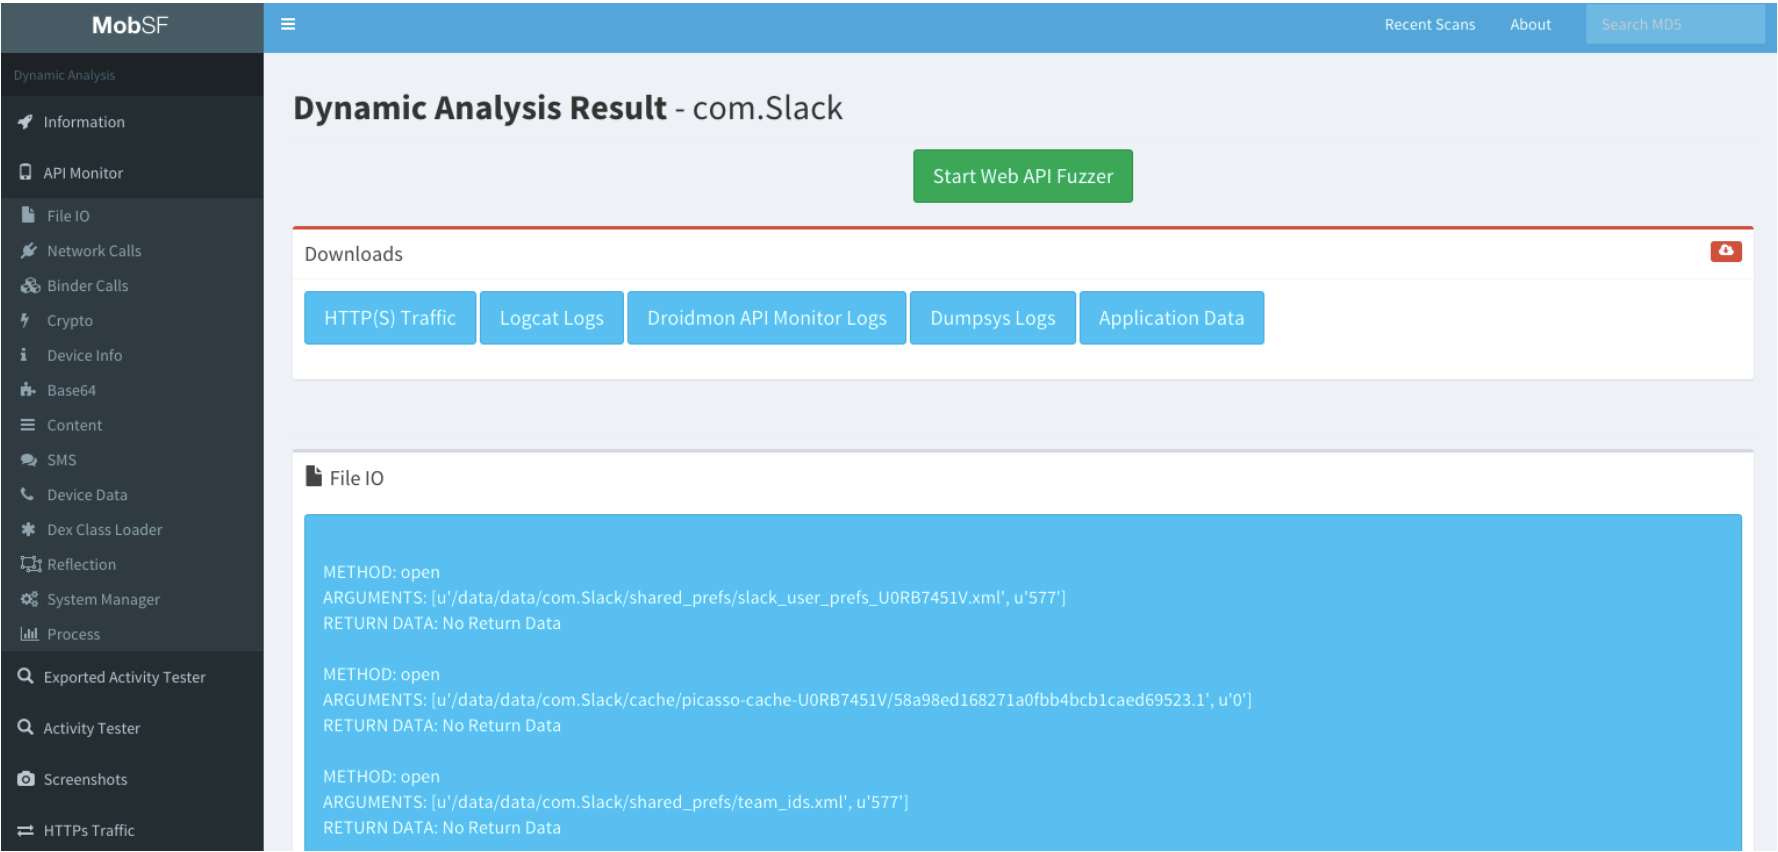Image resolution: width=1778 pixels, height=852 pixels.
Task: Click the Process bar chart icon
Action: tap(30, 634)
